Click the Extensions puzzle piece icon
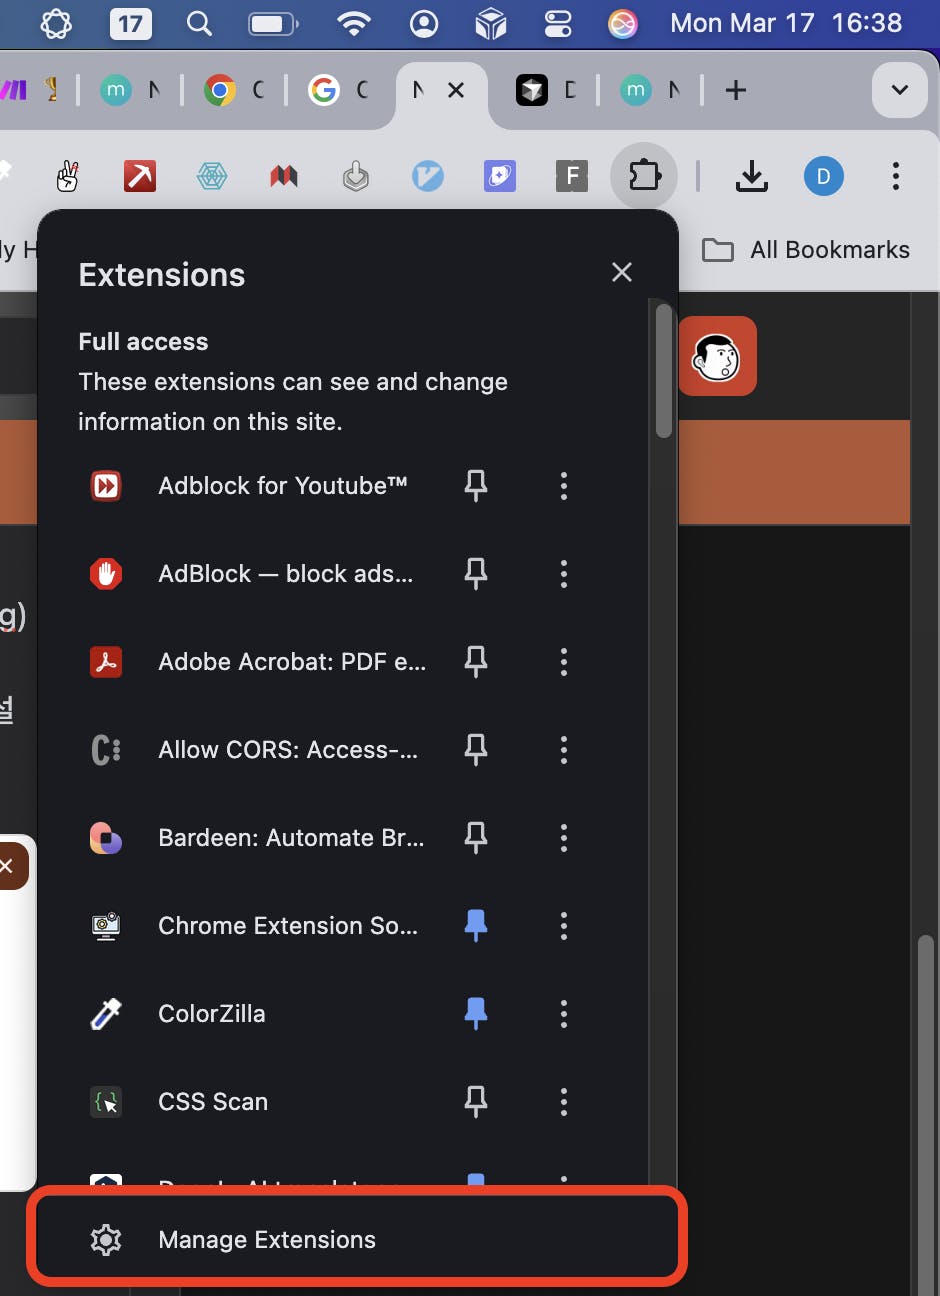This screenshot has width=940, height=1296. pyautogui.click(x=644, y=177)
